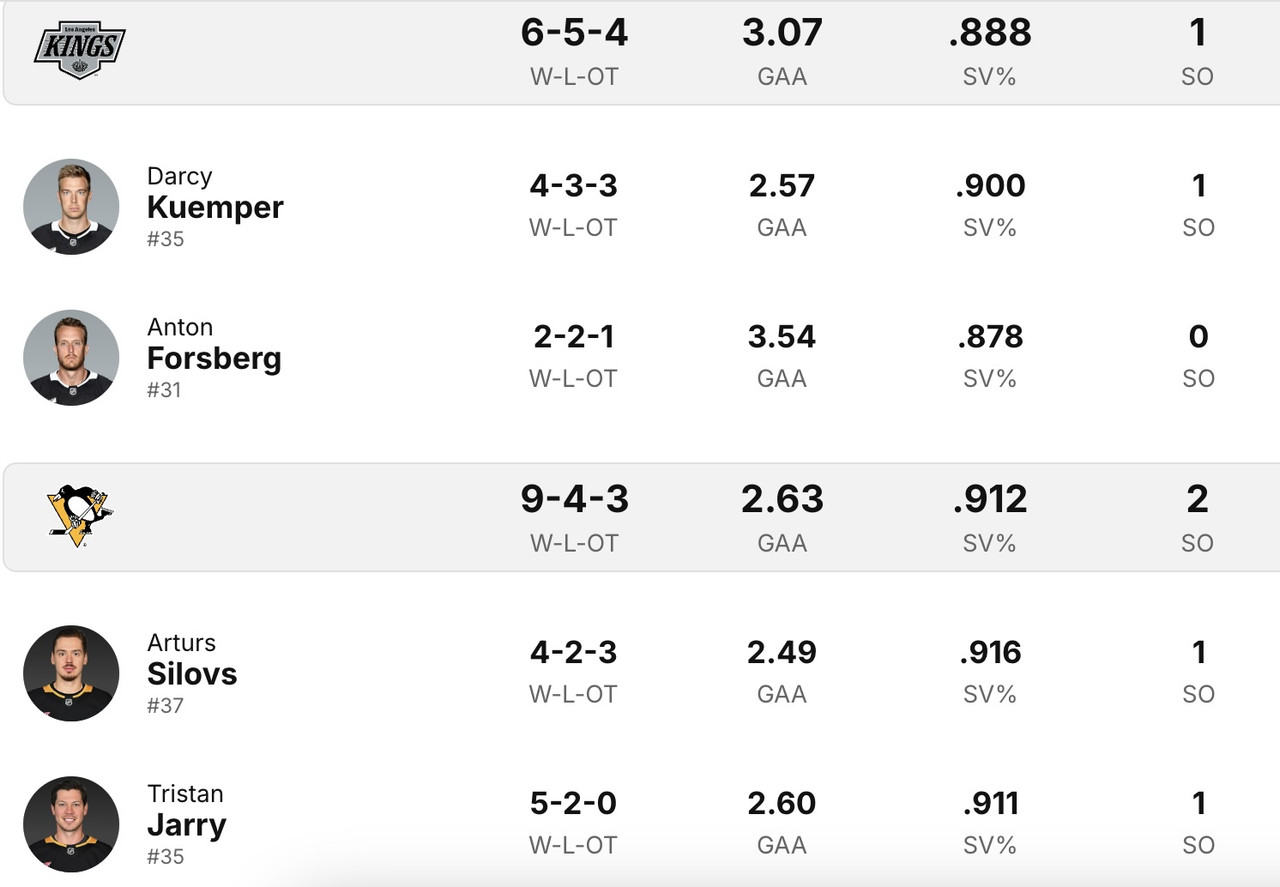Screen dimensions: 1280x887
Task: Click Forsberg's 3.54 GAA stat
Action: tap(782, 337)
